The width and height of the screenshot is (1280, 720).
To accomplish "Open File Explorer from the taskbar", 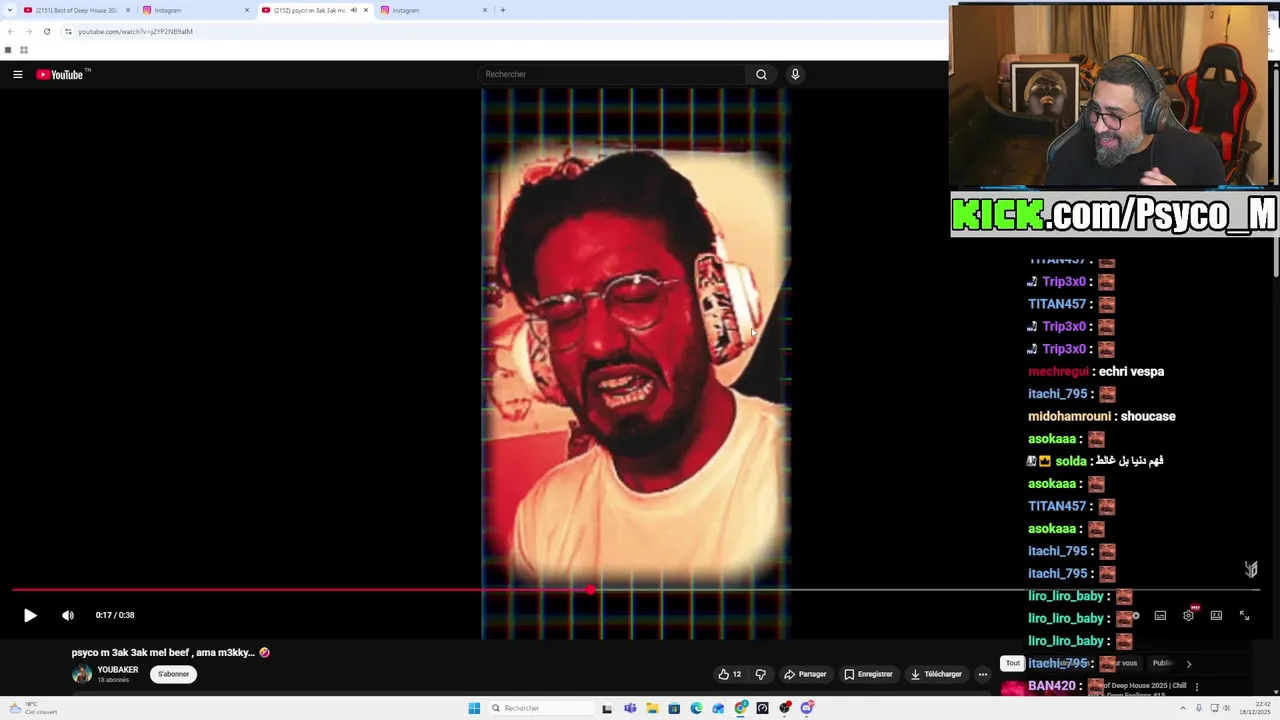I will (x=652, y=708).
